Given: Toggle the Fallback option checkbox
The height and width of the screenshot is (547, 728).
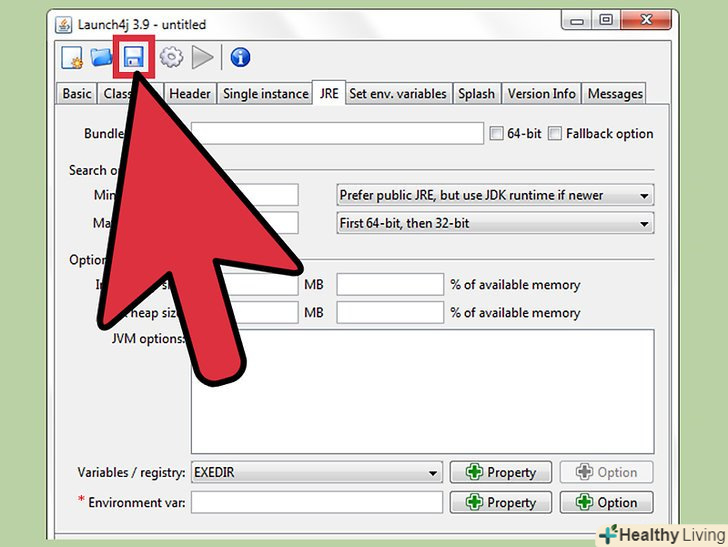Looking at the screenshot, I should (x=555, y=134).
